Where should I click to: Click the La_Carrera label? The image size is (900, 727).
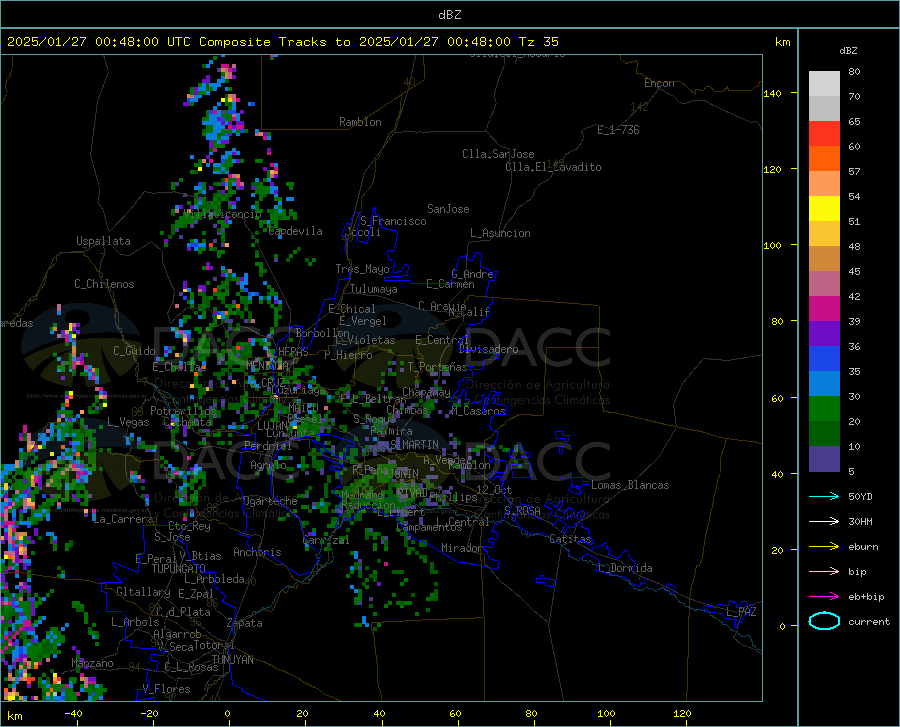click(x=123, y=519)
